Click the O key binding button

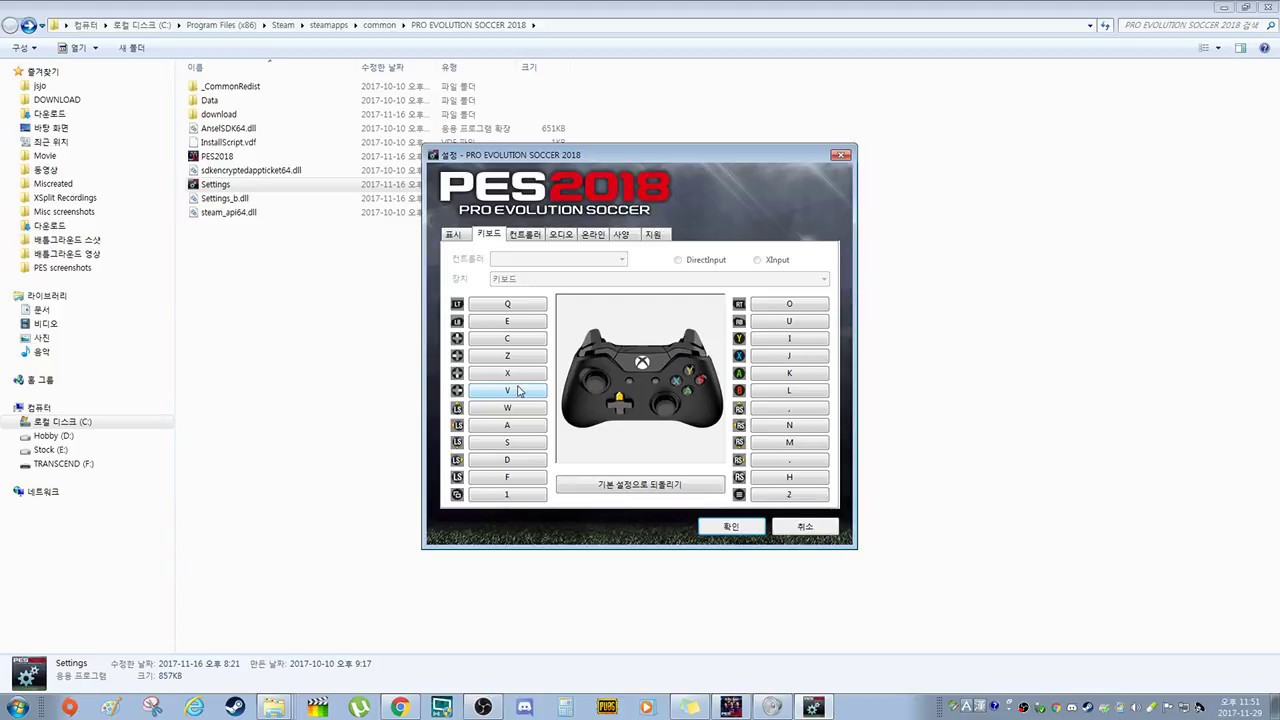tap(789, 304)
